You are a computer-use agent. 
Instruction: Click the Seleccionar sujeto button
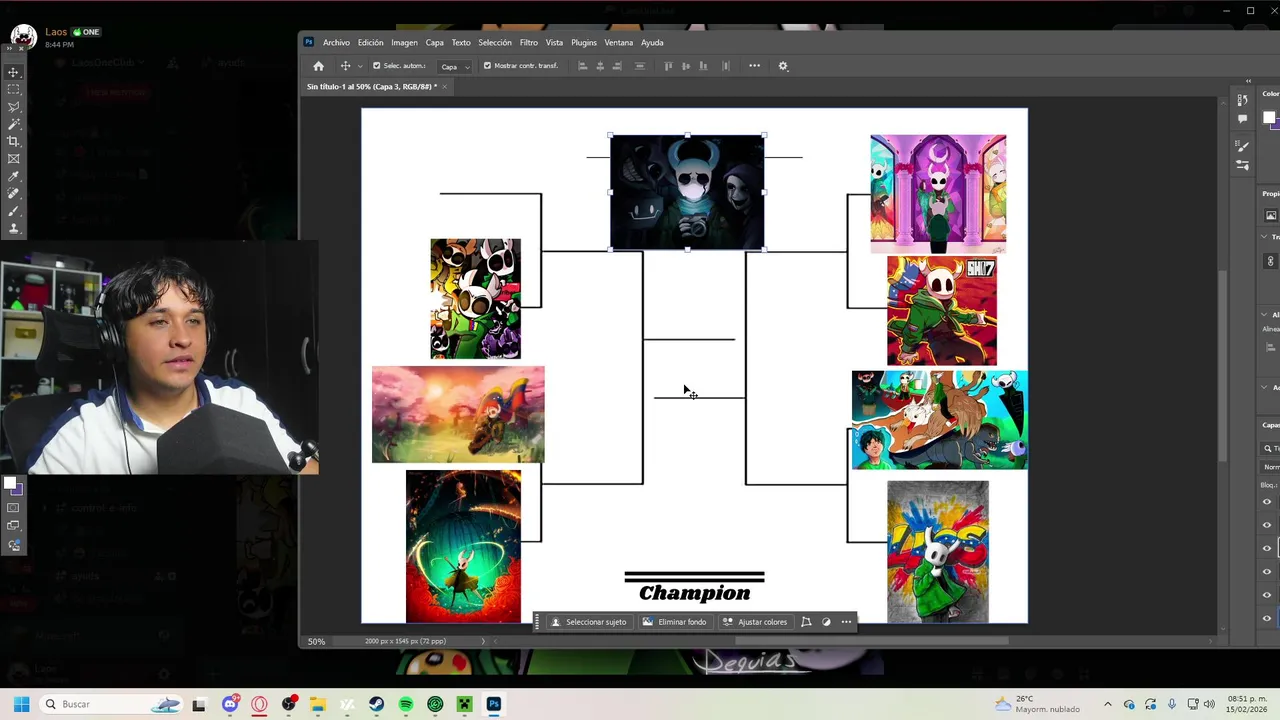pyautogui.click(x=588, y=622)
